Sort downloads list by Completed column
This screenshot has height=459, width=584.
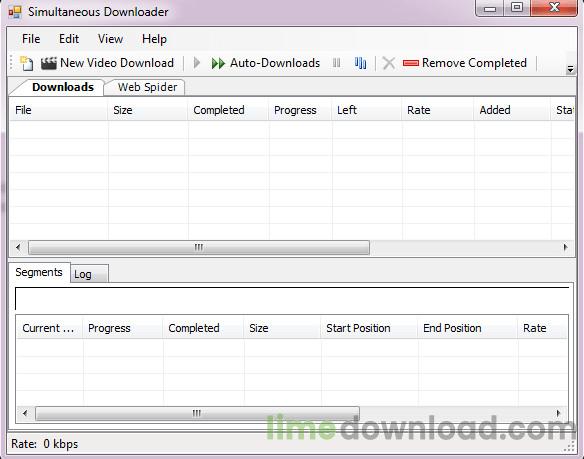point(228,110)
